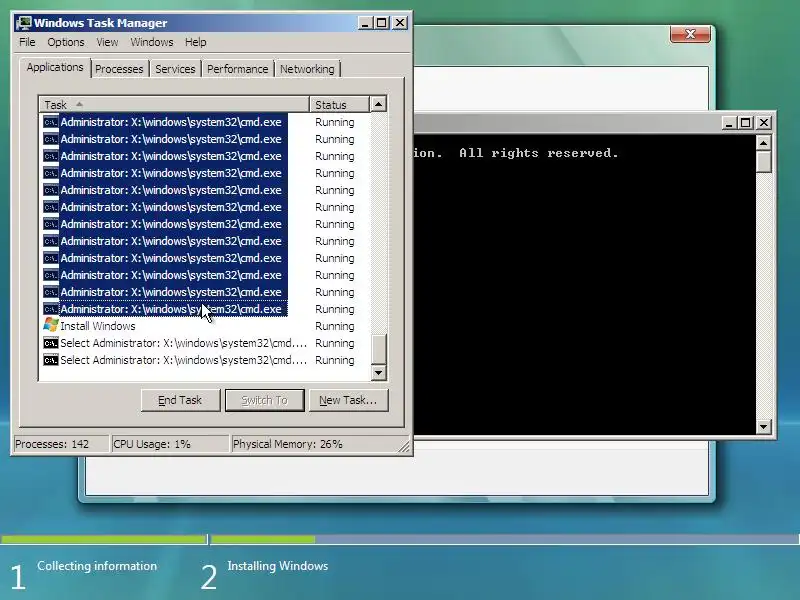Click the Switch To button
The height and width of the screenshot is (600, 800).
(264, 400)
